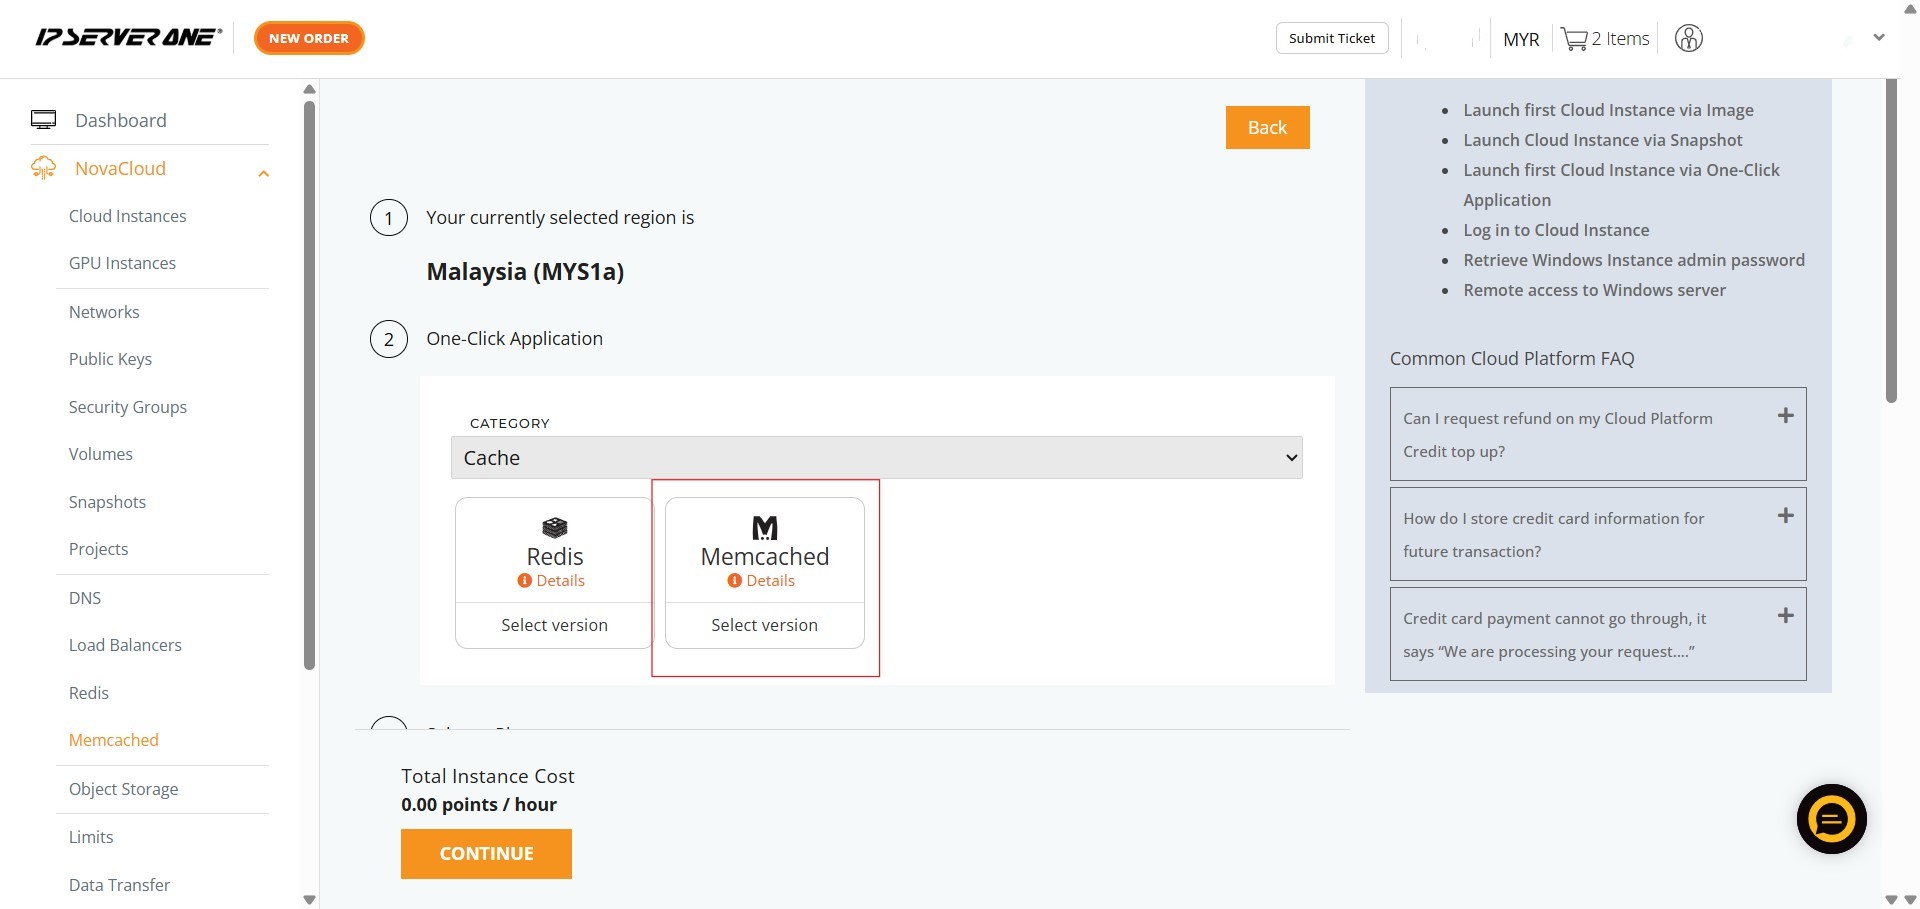Click the Redis application logo icon
The height and width of the screenshot is (909, 1920).
coord(554,527)
